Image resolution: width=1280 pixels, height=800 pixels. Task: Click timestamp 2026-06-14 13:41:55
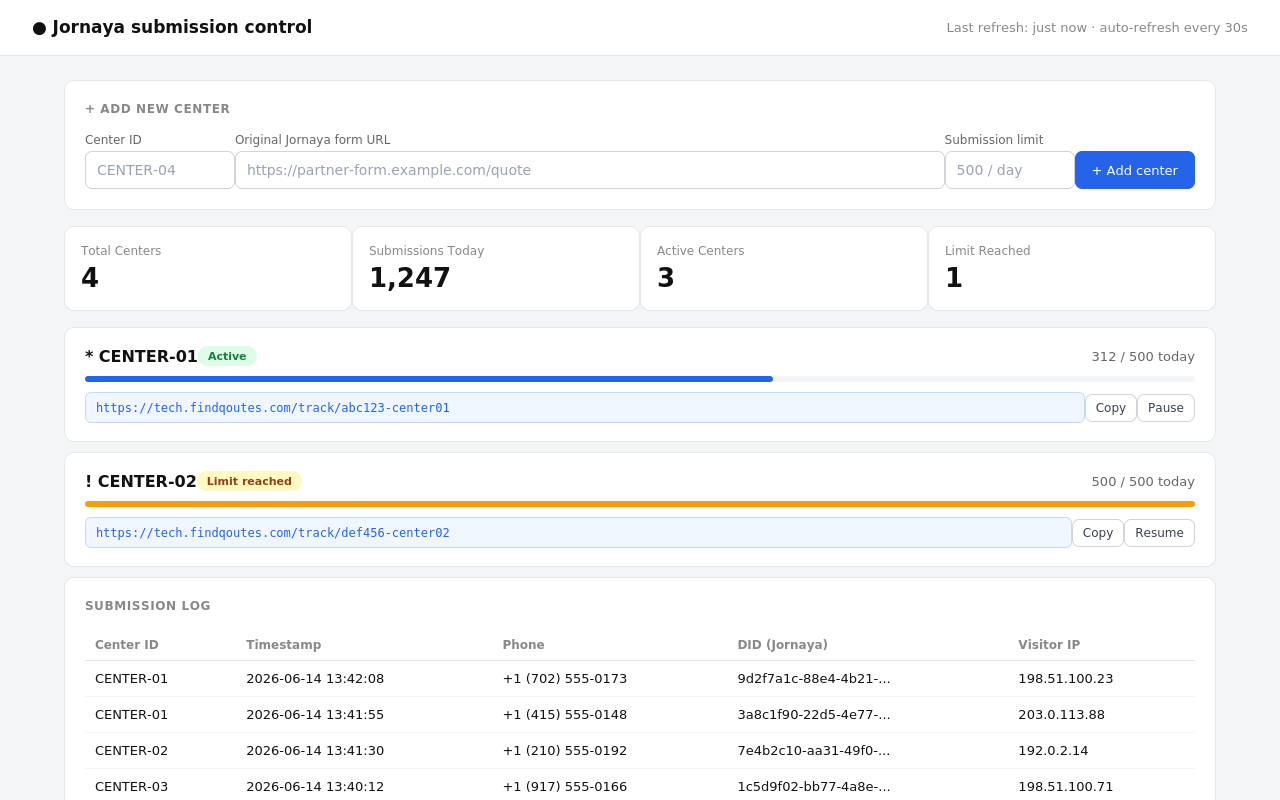click(315, 714)
